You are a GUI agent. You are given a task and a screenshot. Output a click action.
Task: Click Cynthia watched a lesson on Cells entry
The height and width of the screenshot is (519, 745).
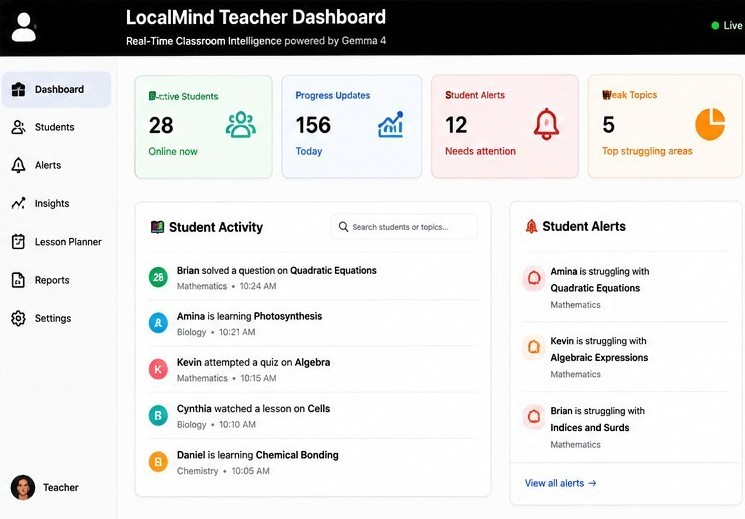coord(313,415)
